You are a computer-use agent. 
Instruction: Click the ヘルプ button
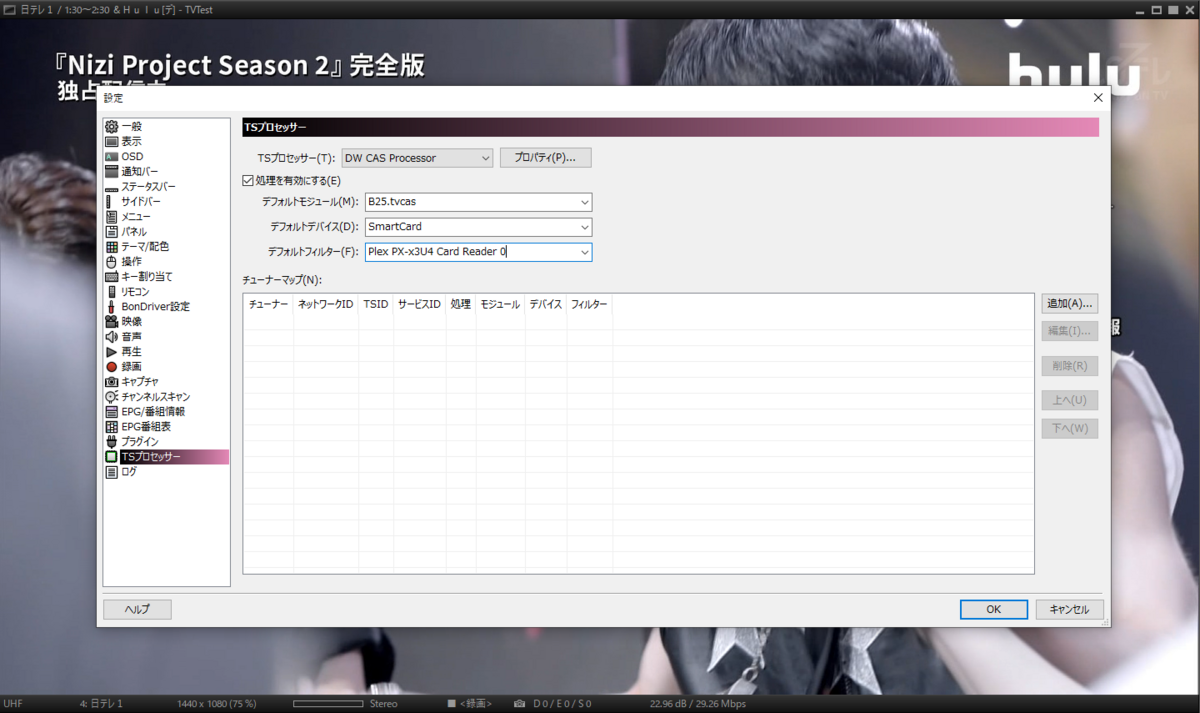coord(137,609)
